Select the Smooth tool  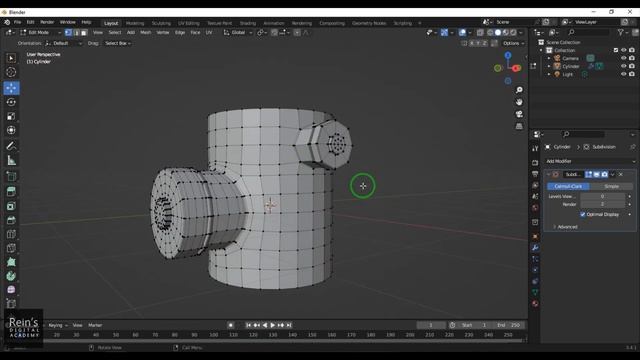(x=11, y=290)
